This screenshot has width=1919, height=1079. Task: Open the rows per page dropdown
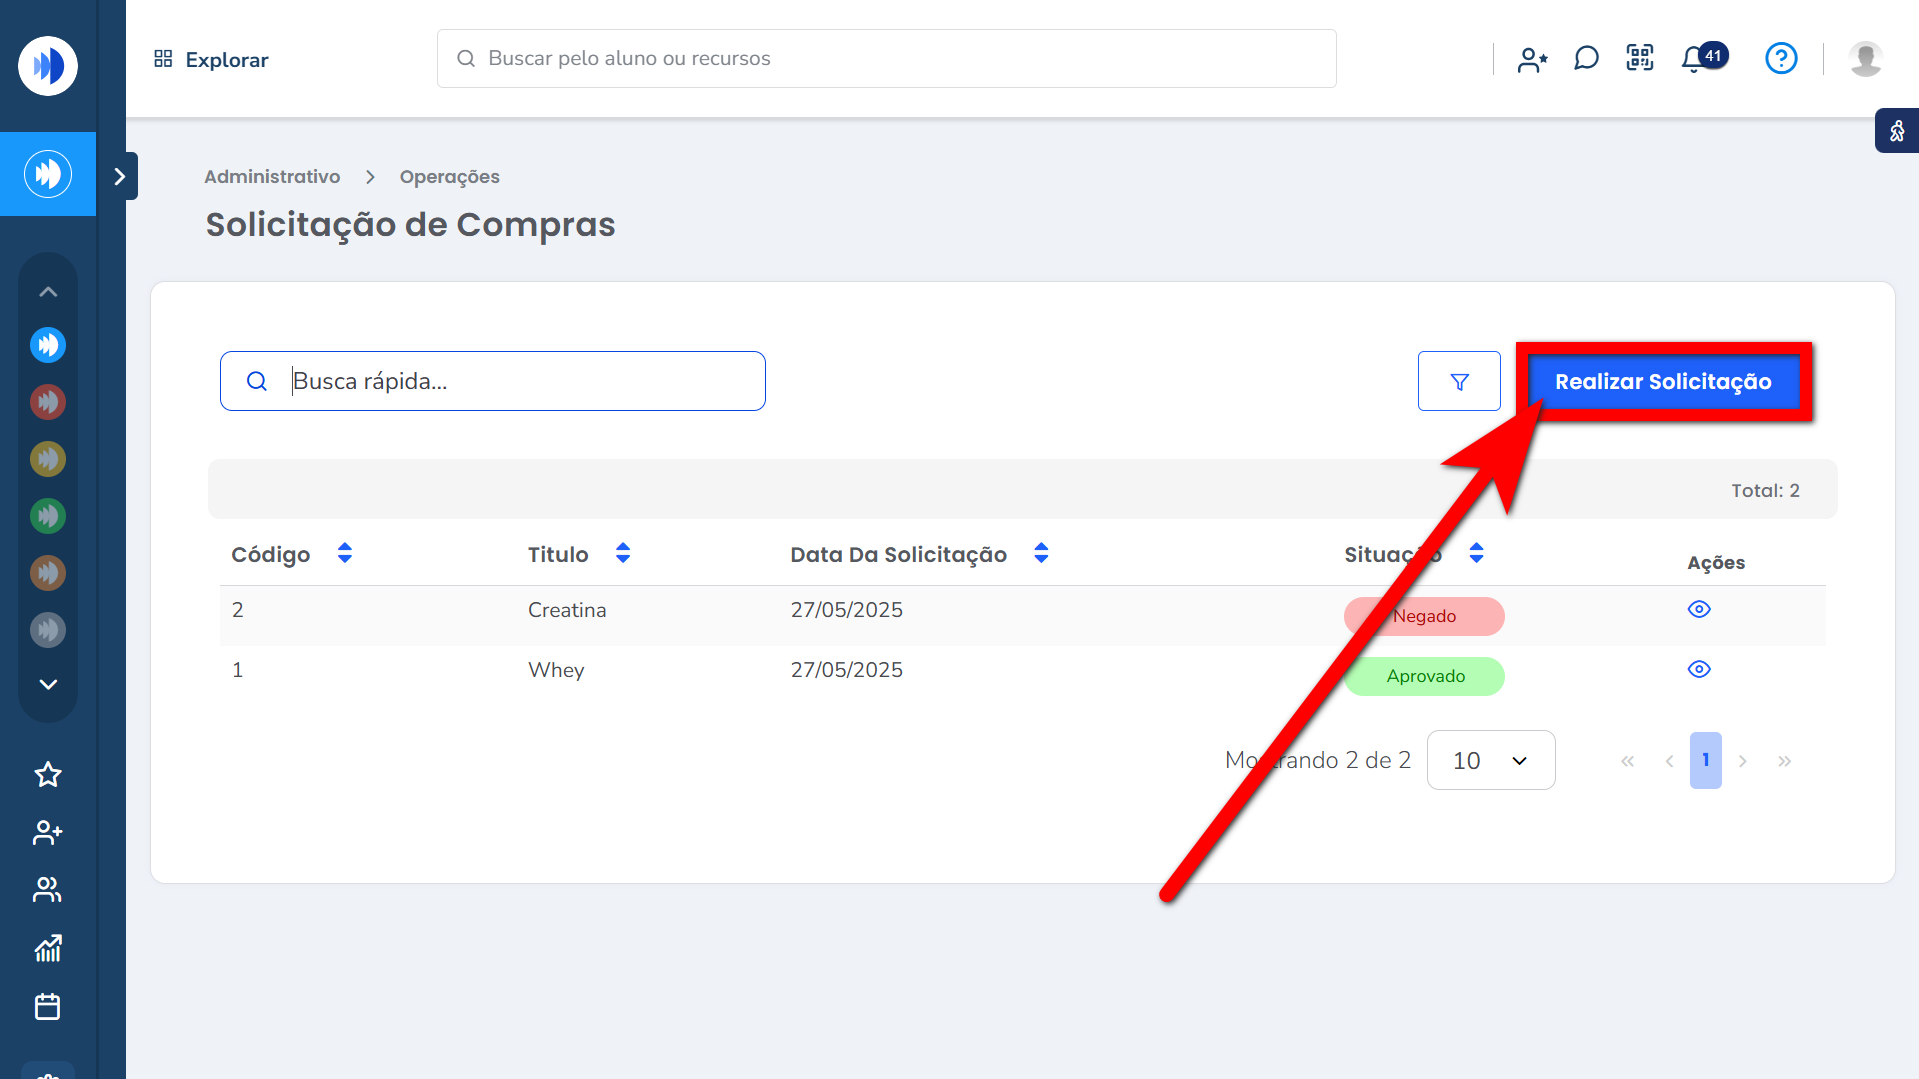click(x=1490, y=760)
